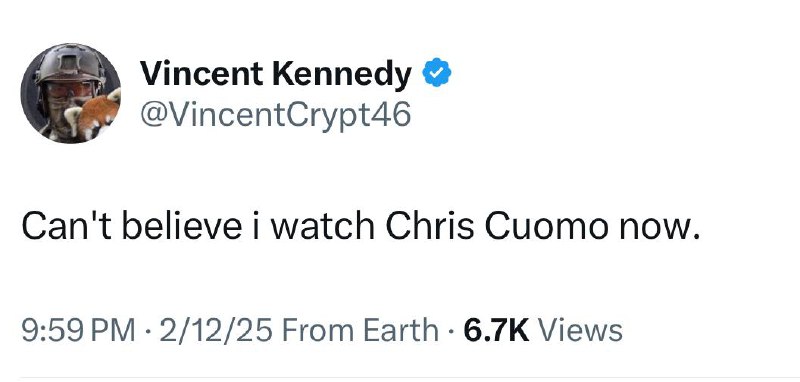Click the word believe in the tweet
The image size is (800, 382).
tap(182, 227)
